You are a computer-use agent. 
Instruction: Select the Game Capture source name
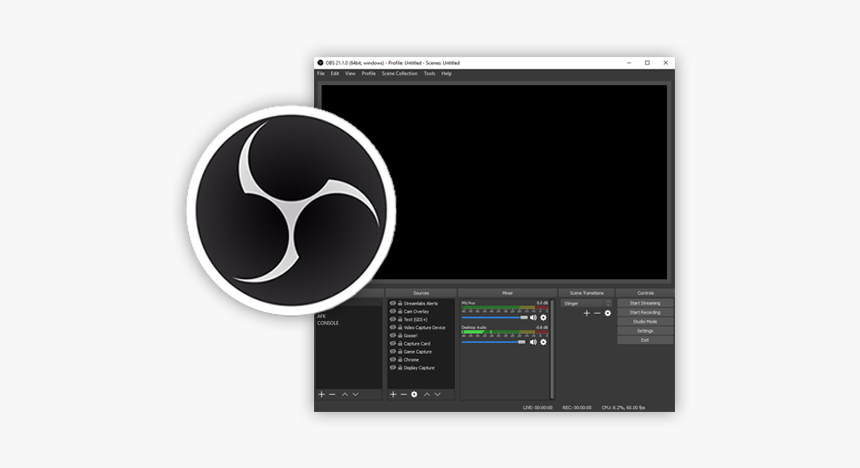tap(418, 352)
